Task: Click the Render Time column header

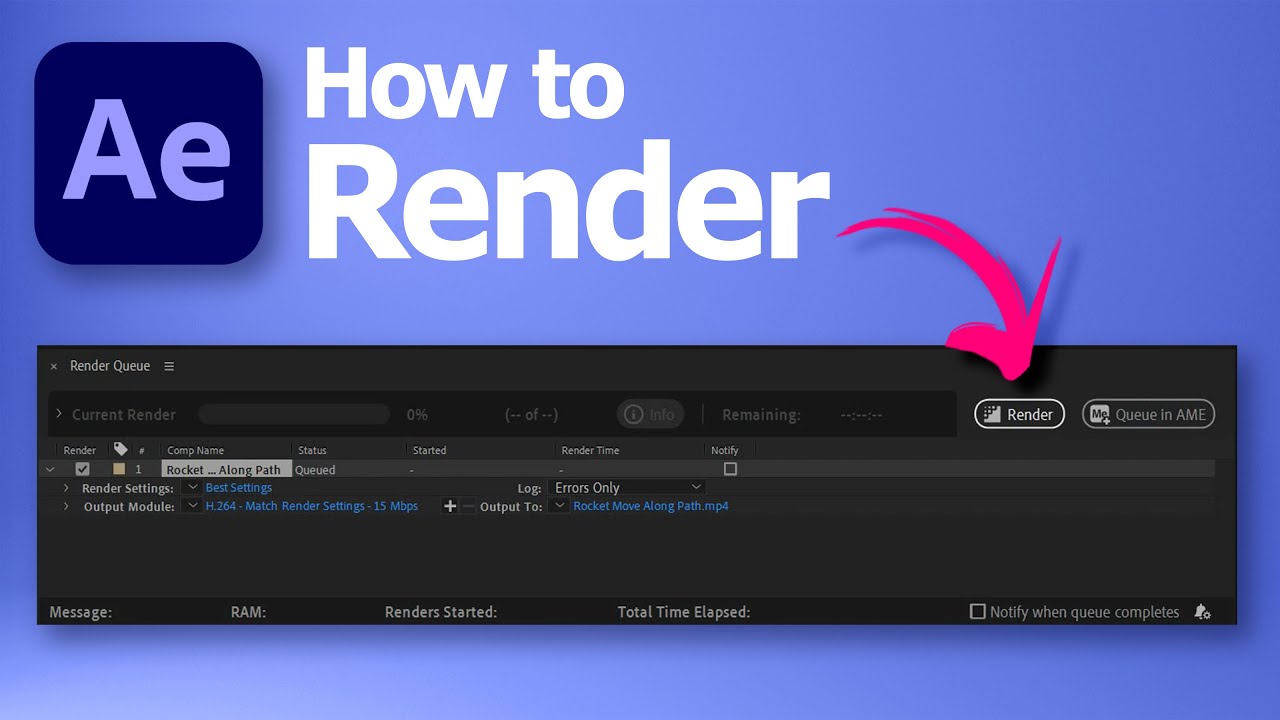Action: (590, 450)
